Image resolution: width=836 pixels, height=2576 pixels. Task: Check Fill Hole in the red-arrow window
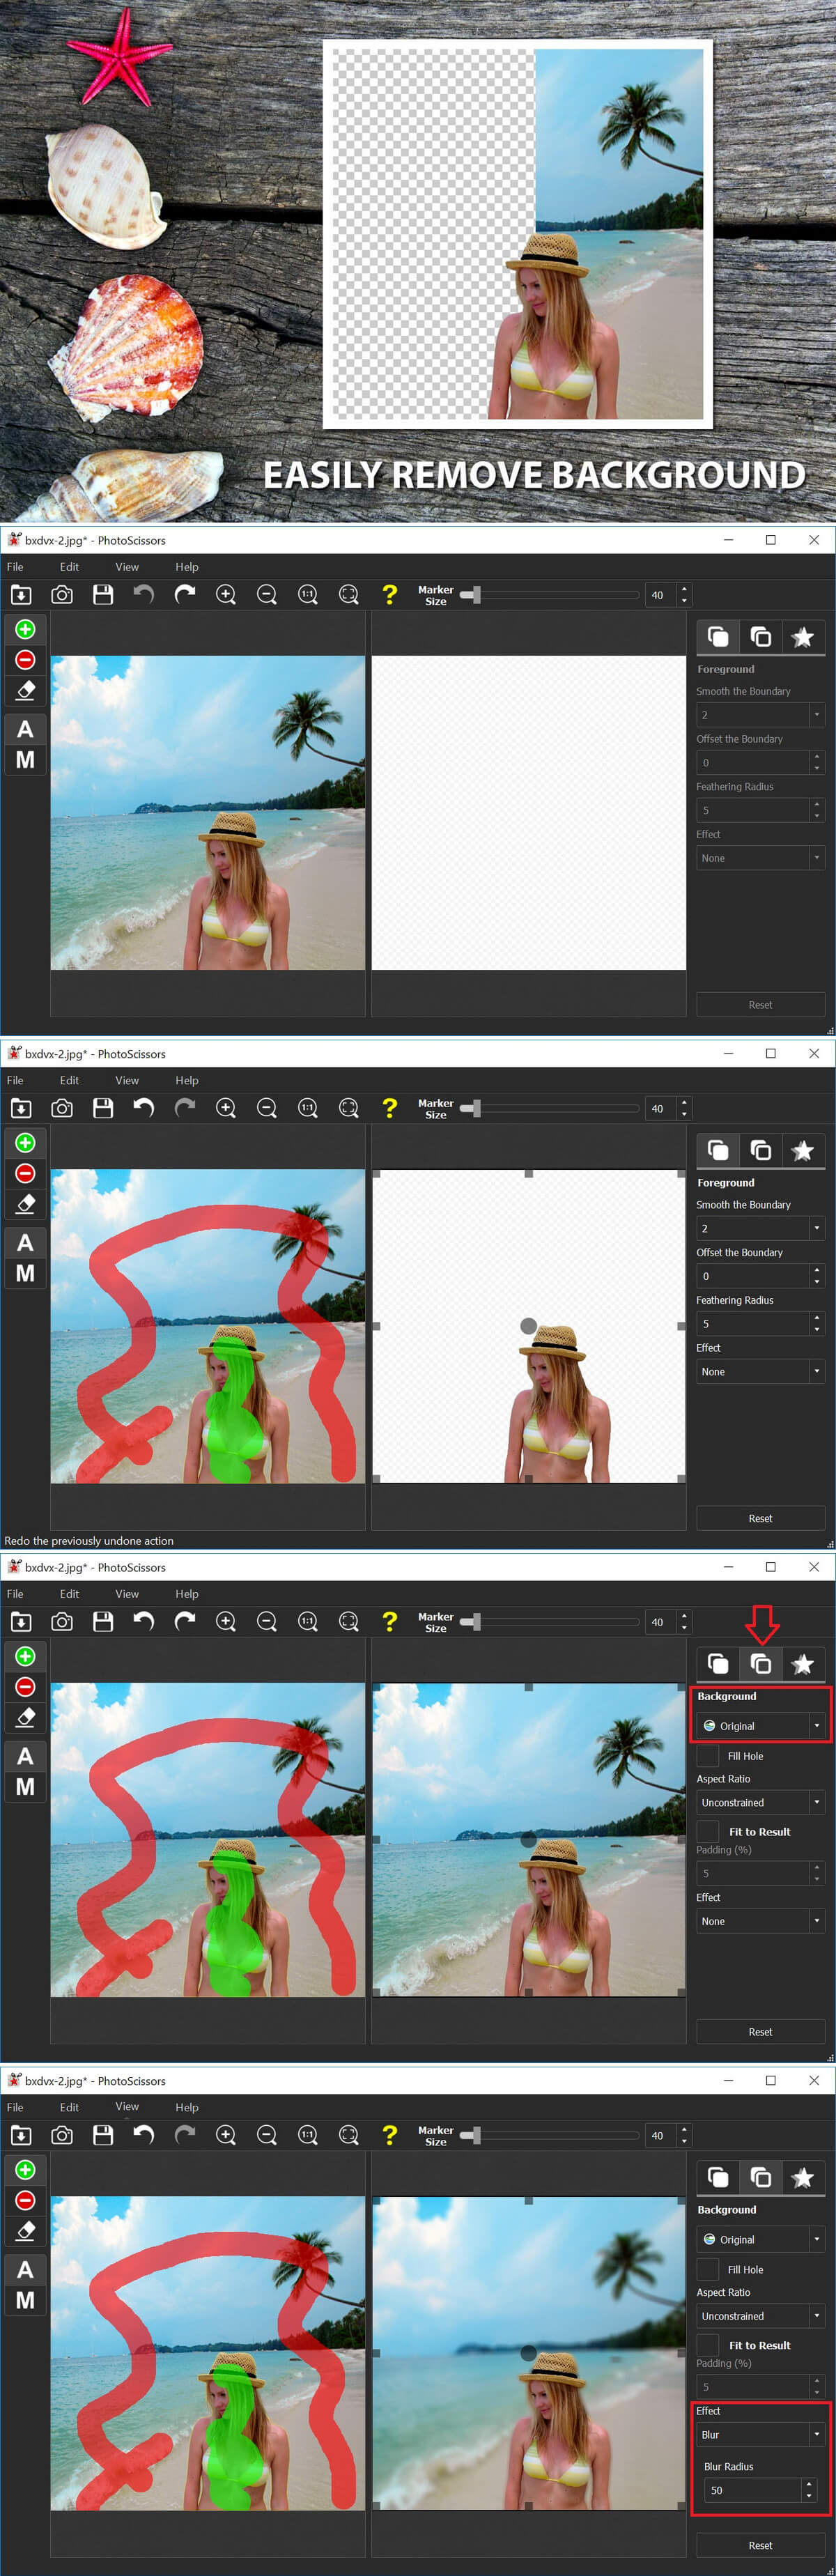tap(707, 1756)
